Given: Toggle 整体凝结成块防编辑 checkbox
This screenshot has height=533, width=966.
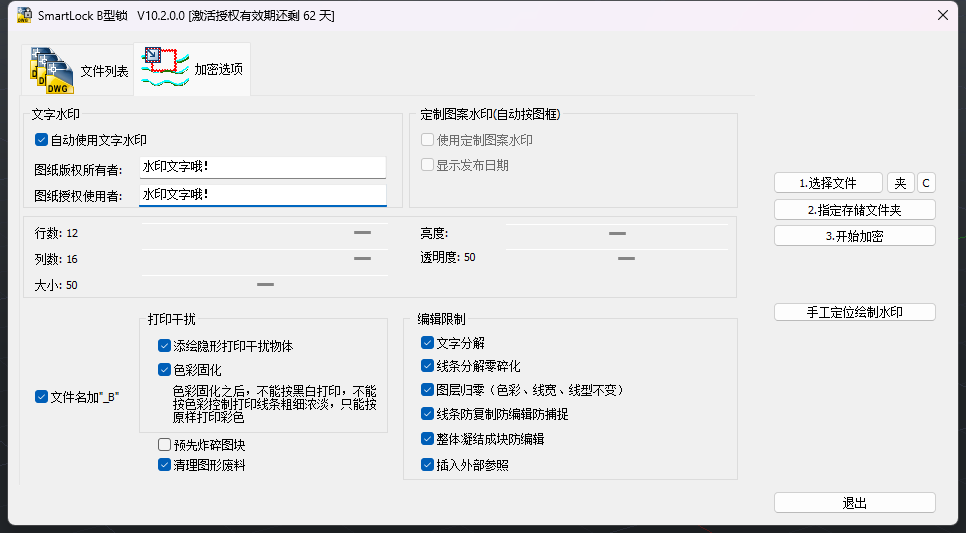Looking at the screenshot, I should coord(427,439).
